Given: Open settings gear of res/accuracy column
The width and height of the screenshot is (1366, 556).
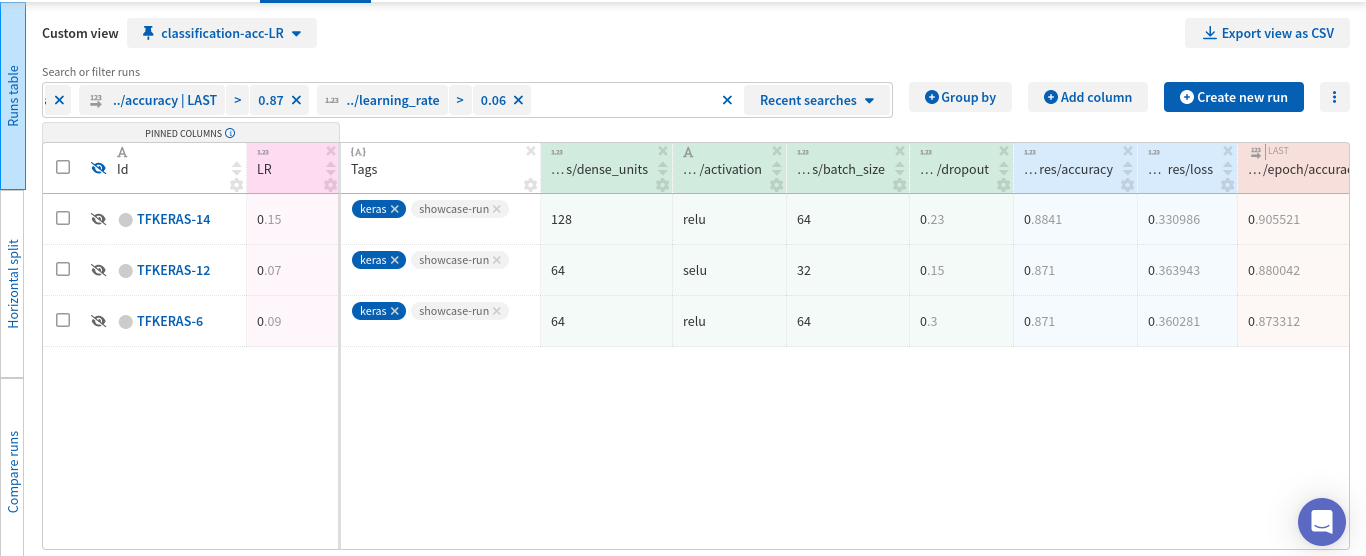Looking at the screenshot, I should point(1128,185).
